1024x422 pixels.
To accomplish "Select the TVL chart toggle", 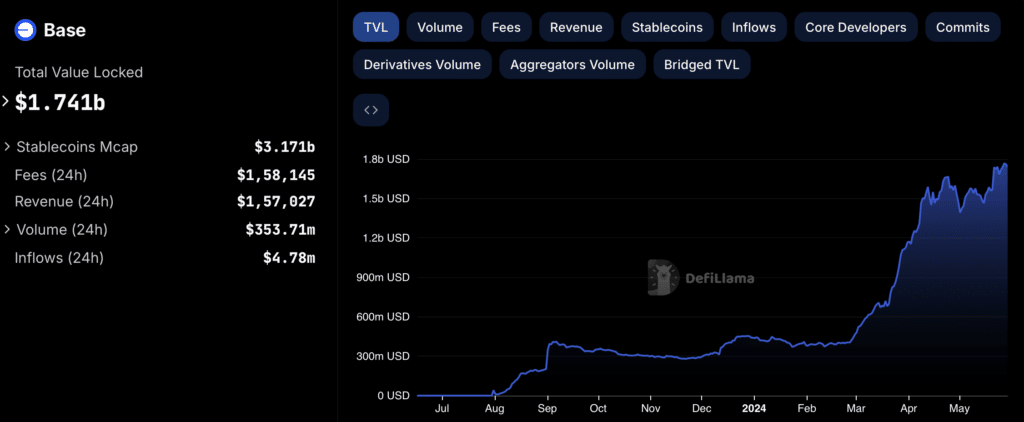I will 376,27.
